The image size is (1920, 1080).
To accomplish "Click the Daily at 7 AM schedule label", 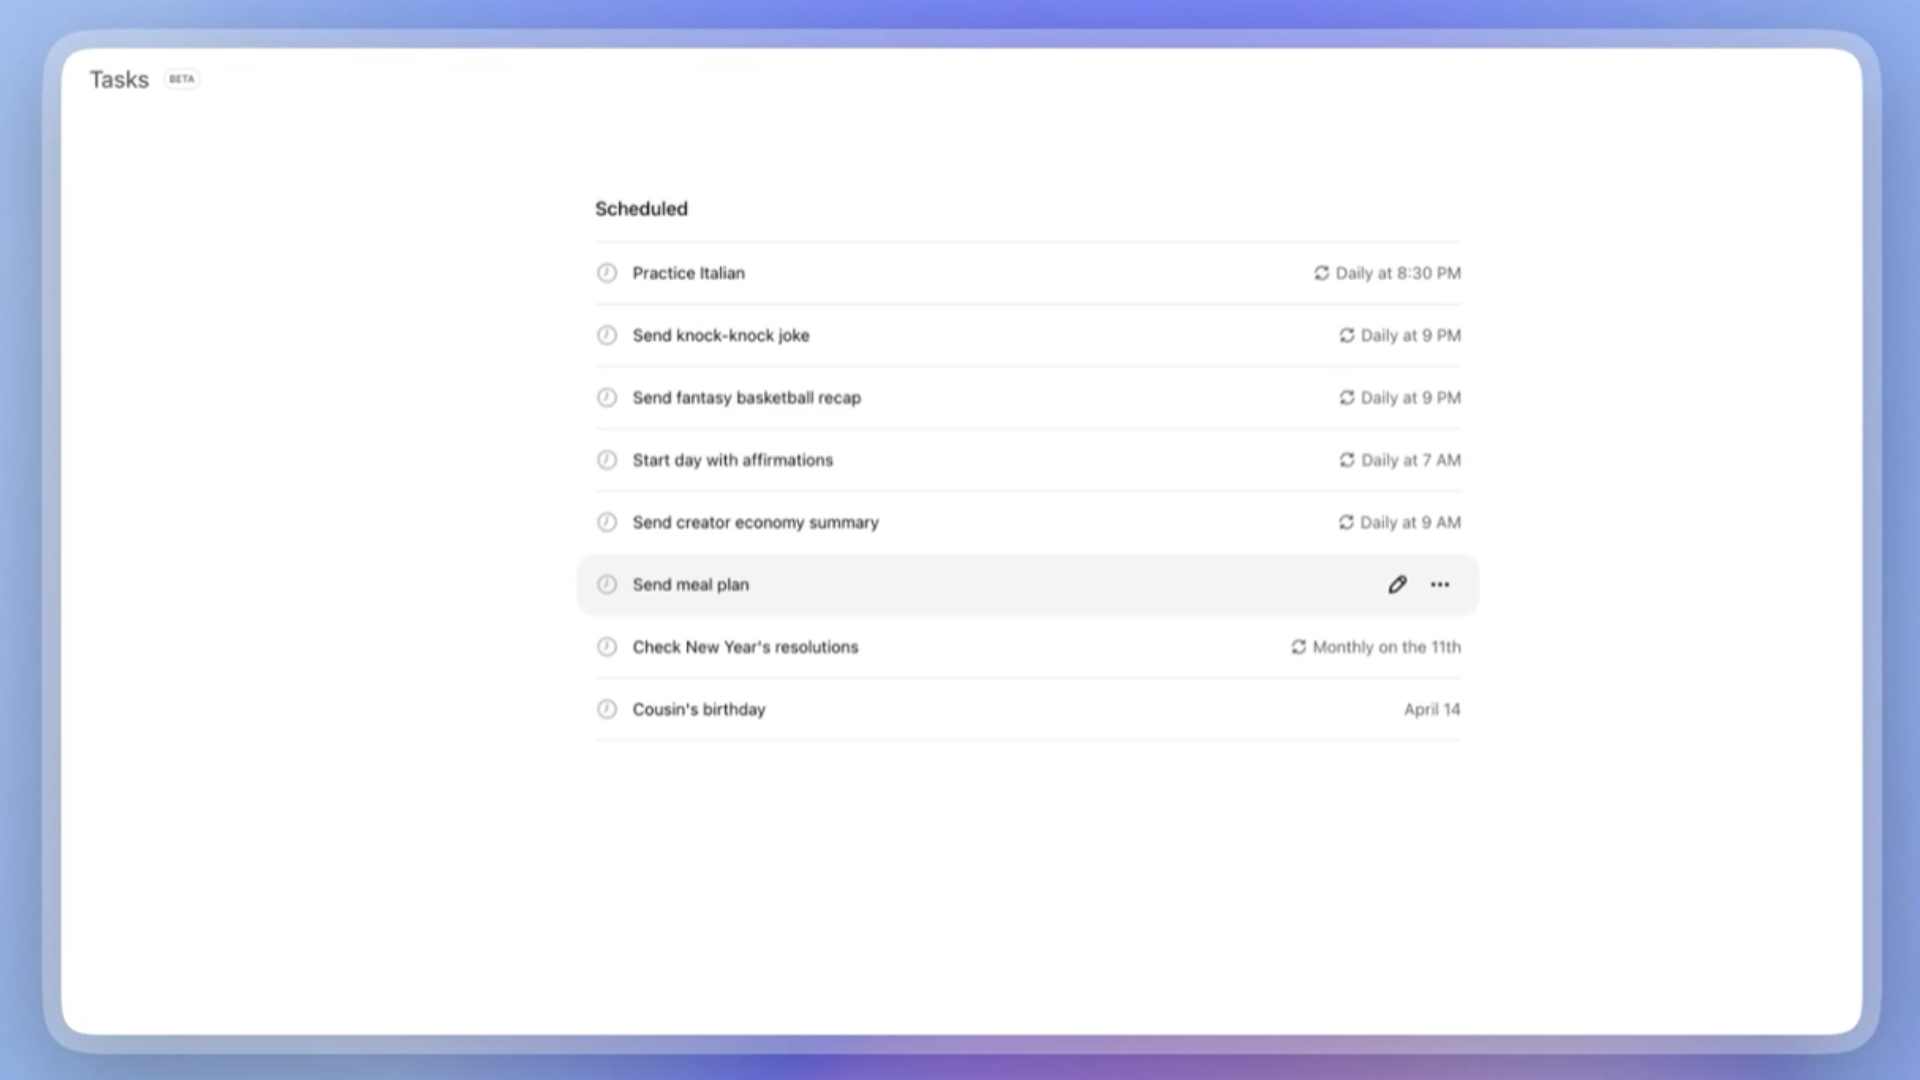I will tap(1410, 460).
